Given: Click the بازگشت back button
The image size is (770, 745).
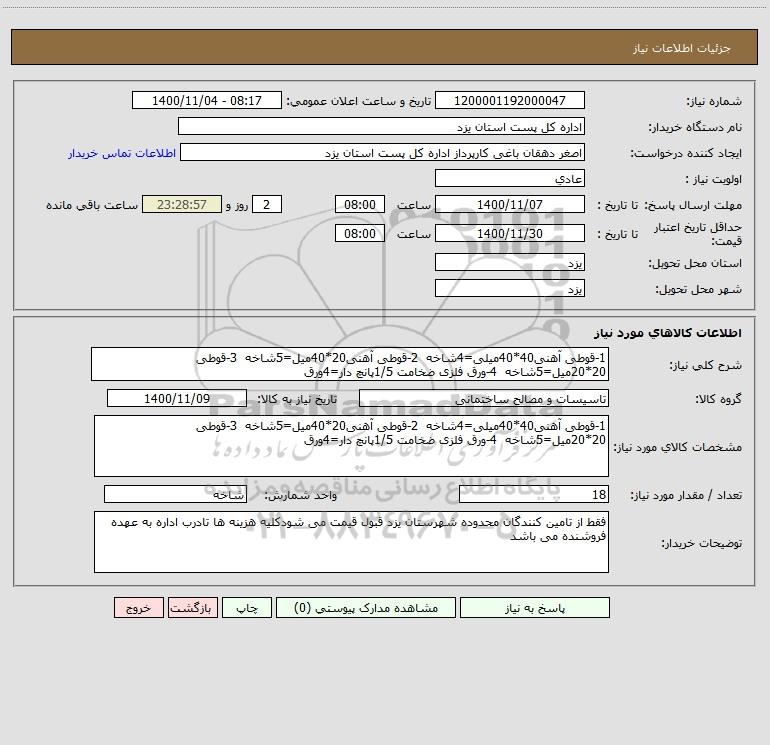Looking at the screenshot, I should (x=192, y=607).
